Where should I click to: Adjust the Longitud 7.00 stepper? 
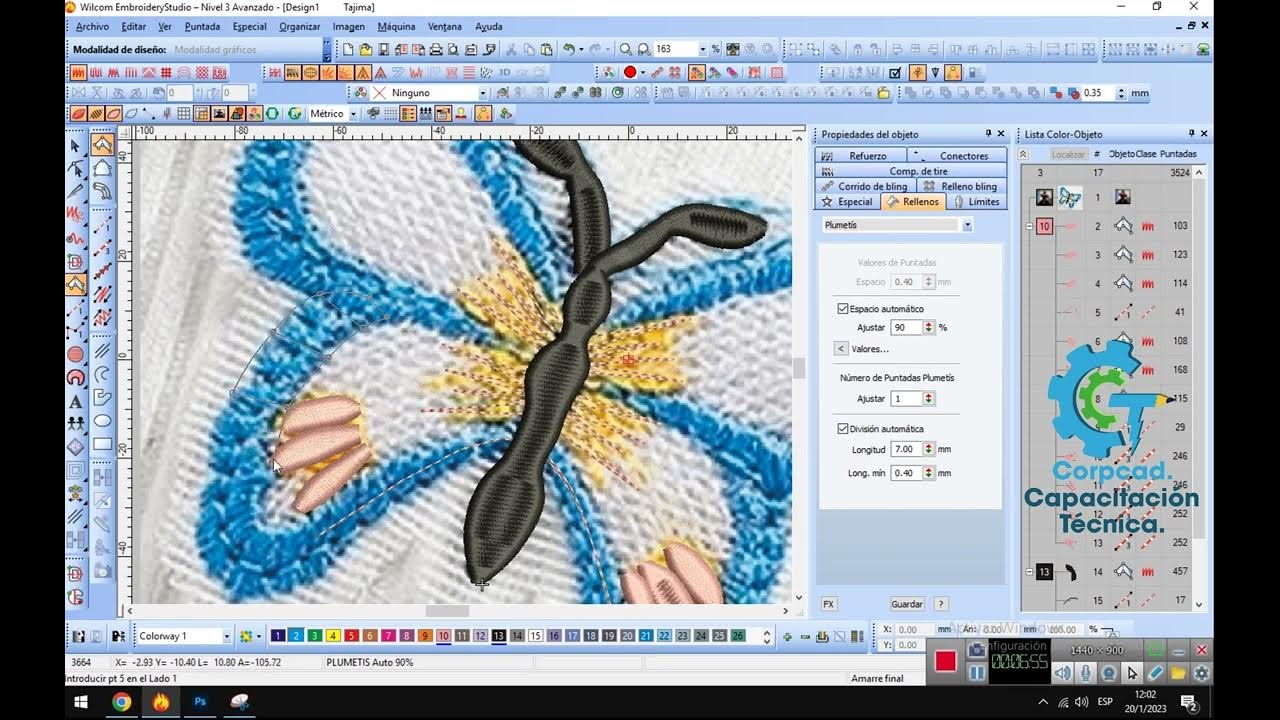(x=929, y=450)
